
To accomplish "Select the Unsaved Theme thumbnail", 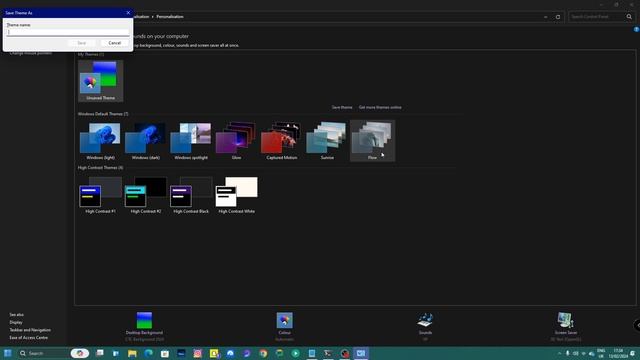I will tap(100, 81).
